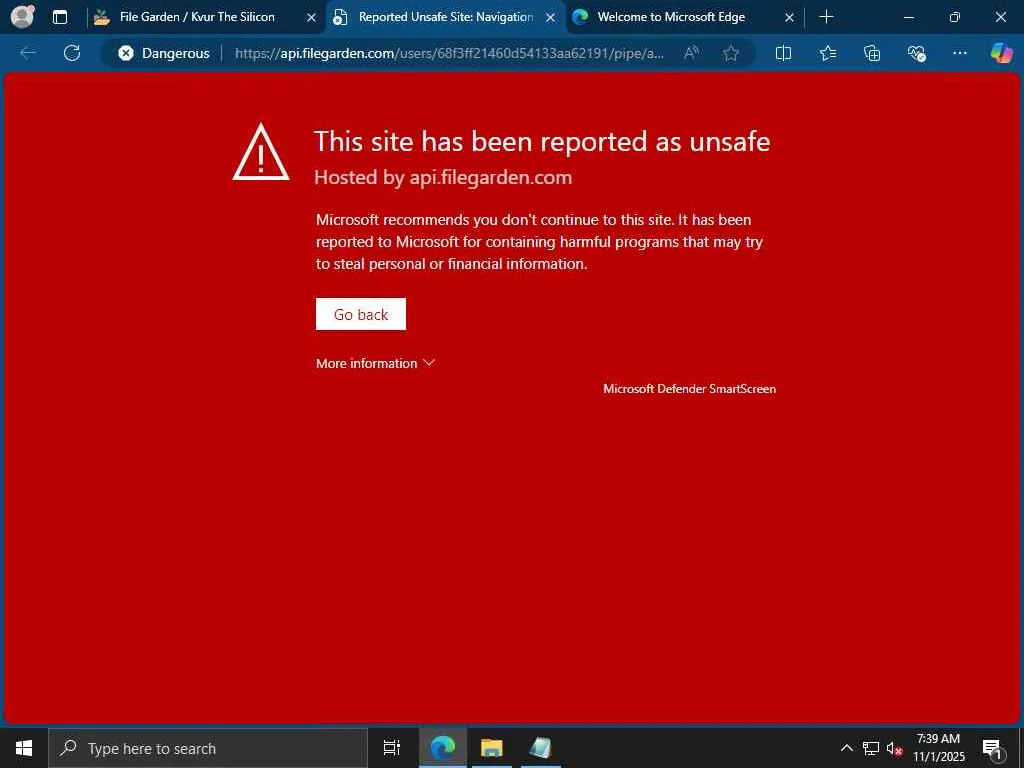Add this page to favorites star
1024x768 pixels.
click(x=731, y=53)
